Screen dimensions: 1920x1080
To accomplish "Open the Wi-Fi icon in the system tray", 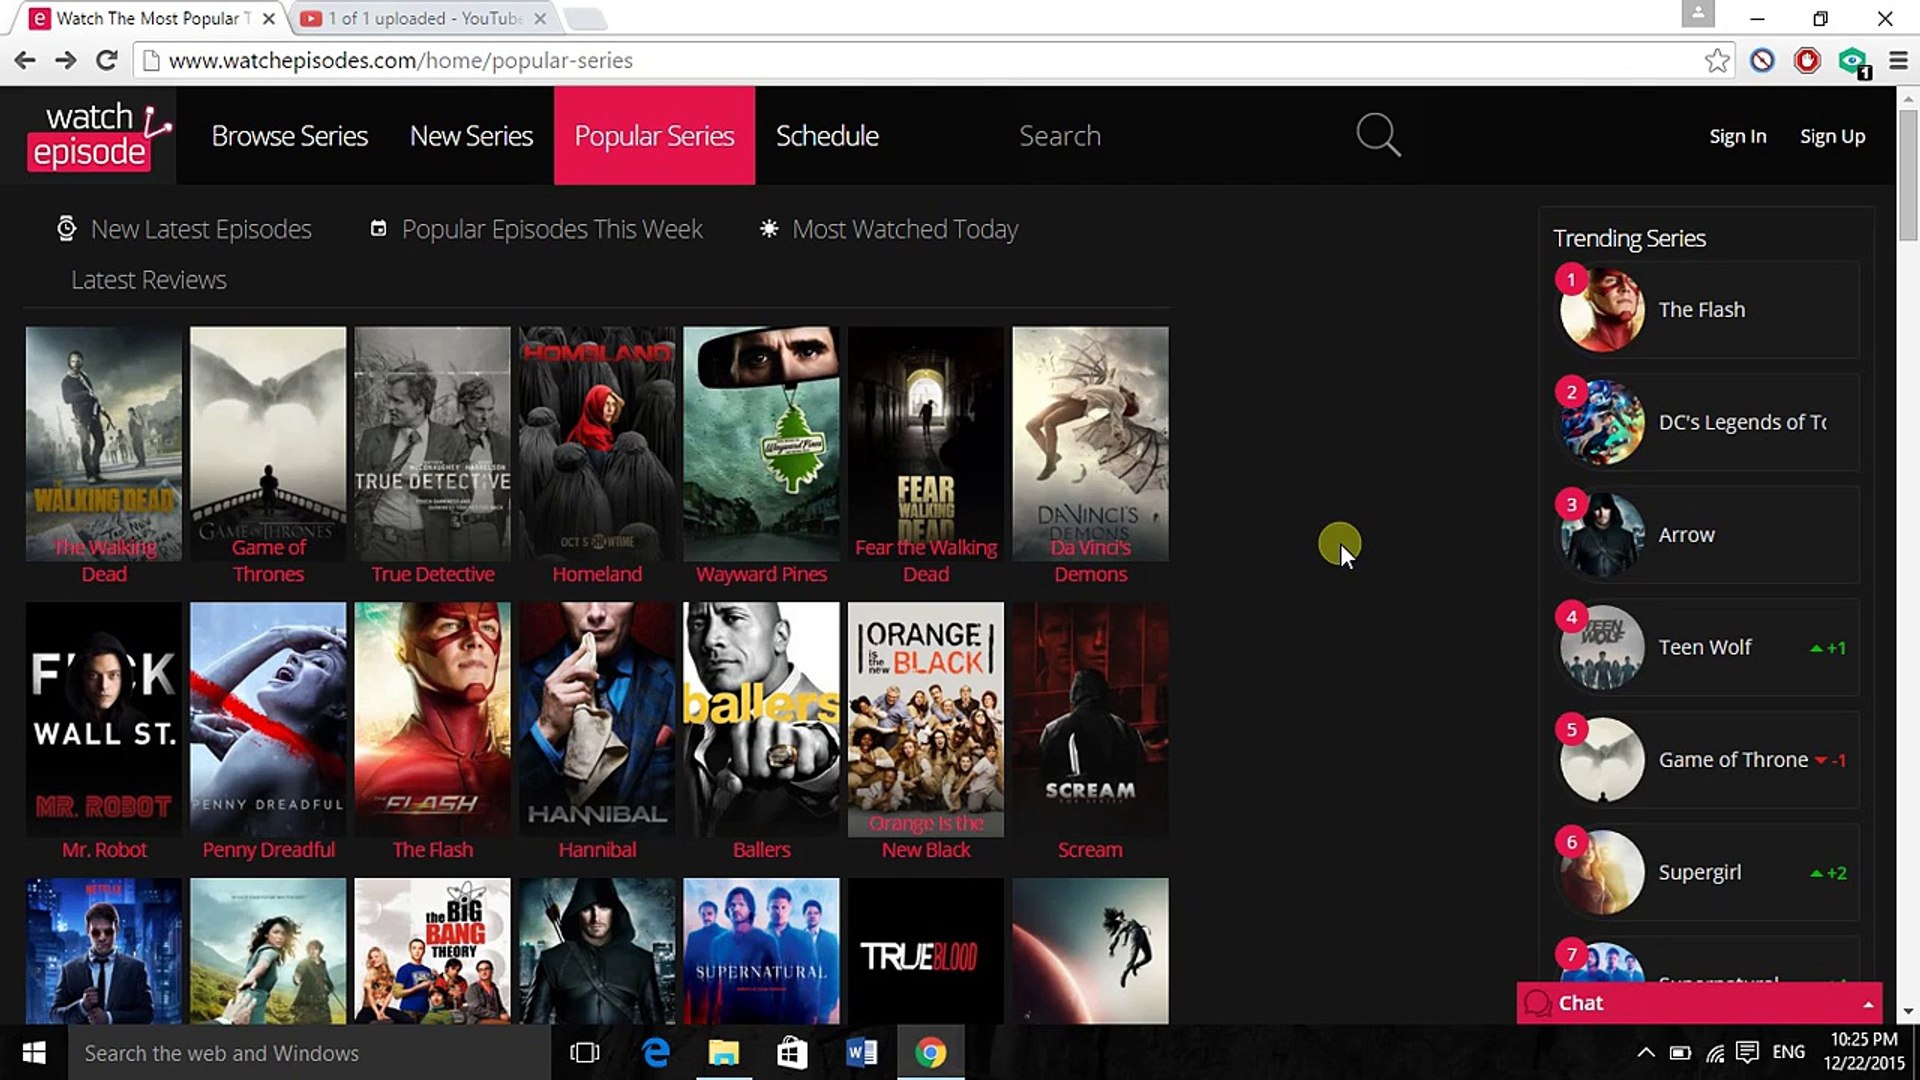I will click(x=1716, y=1052).
